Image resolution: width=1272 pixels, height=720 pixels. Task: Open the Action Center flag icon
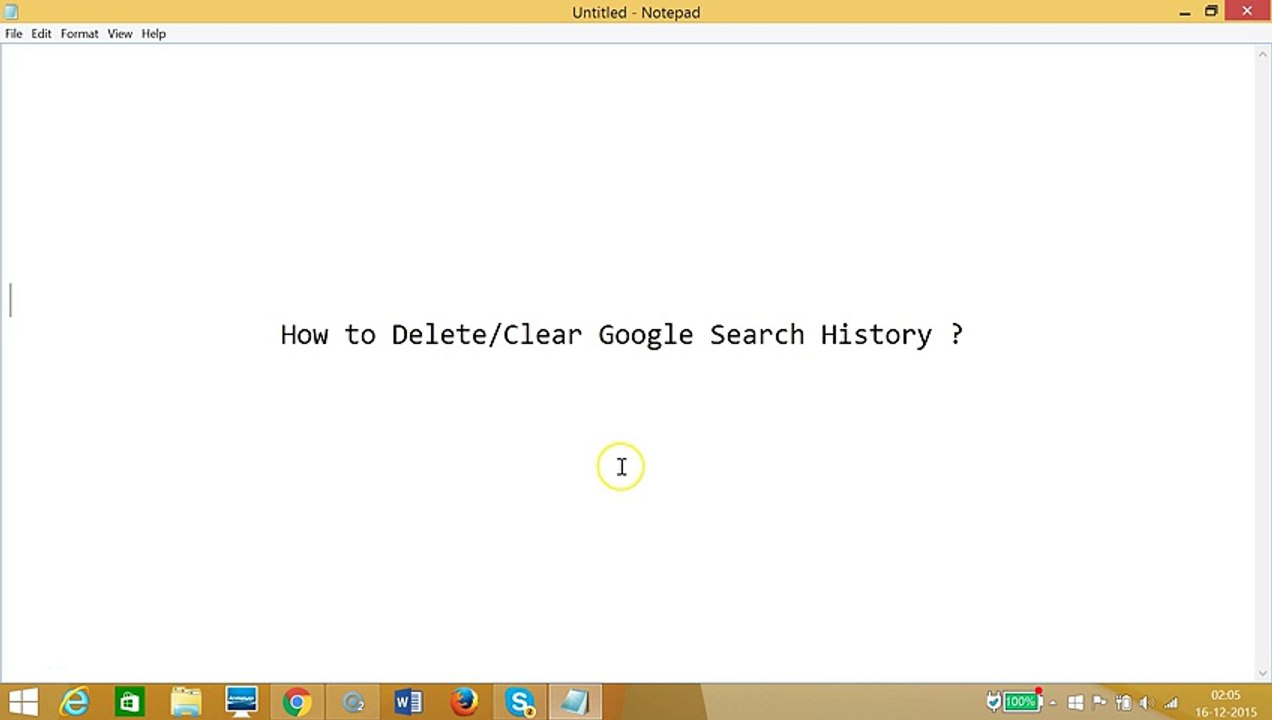click(1099, 702)
